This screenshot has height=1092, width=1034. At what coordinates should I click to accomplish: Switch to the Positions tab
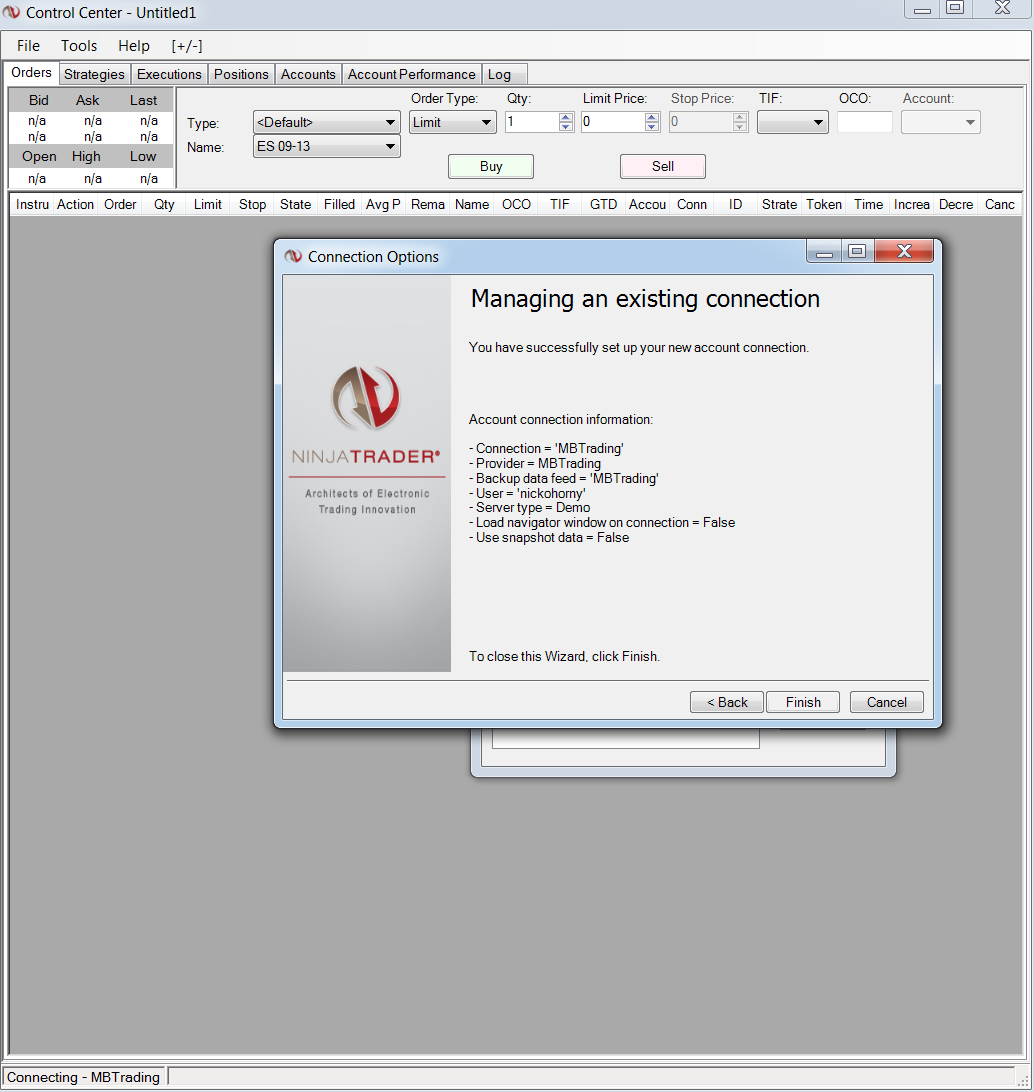[241, 74]
